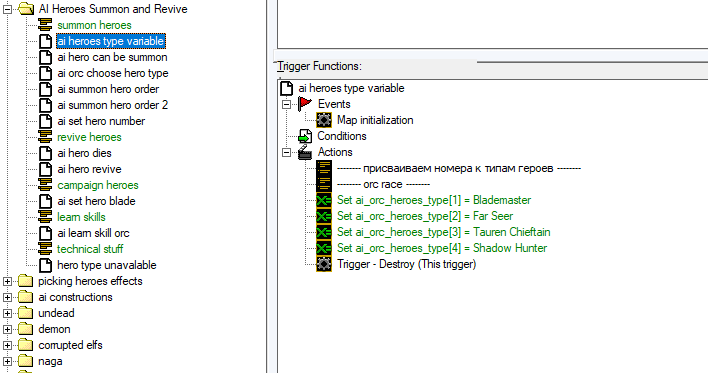708x373 pixels.
Task: Click the Map initialization gear icon
Action: [x=324, y=120]
